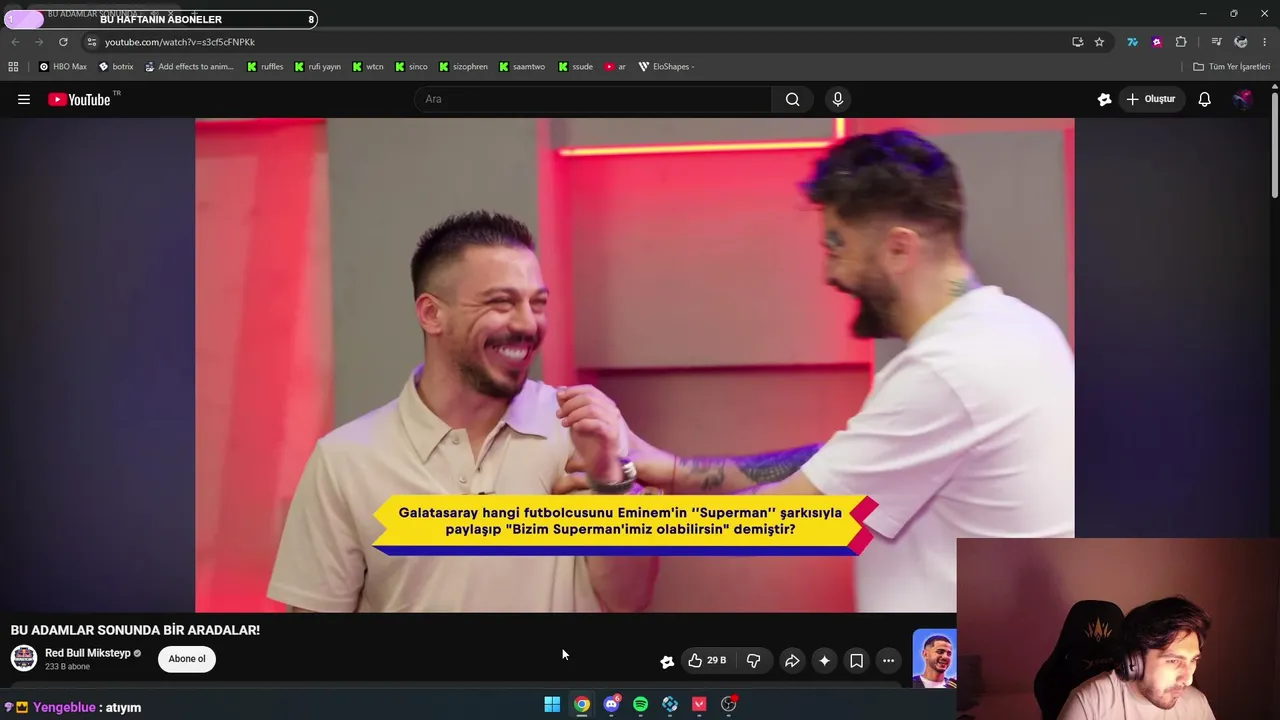
Task: Open the Chrome apps grid in bookmarks bar
Action: 13,67
